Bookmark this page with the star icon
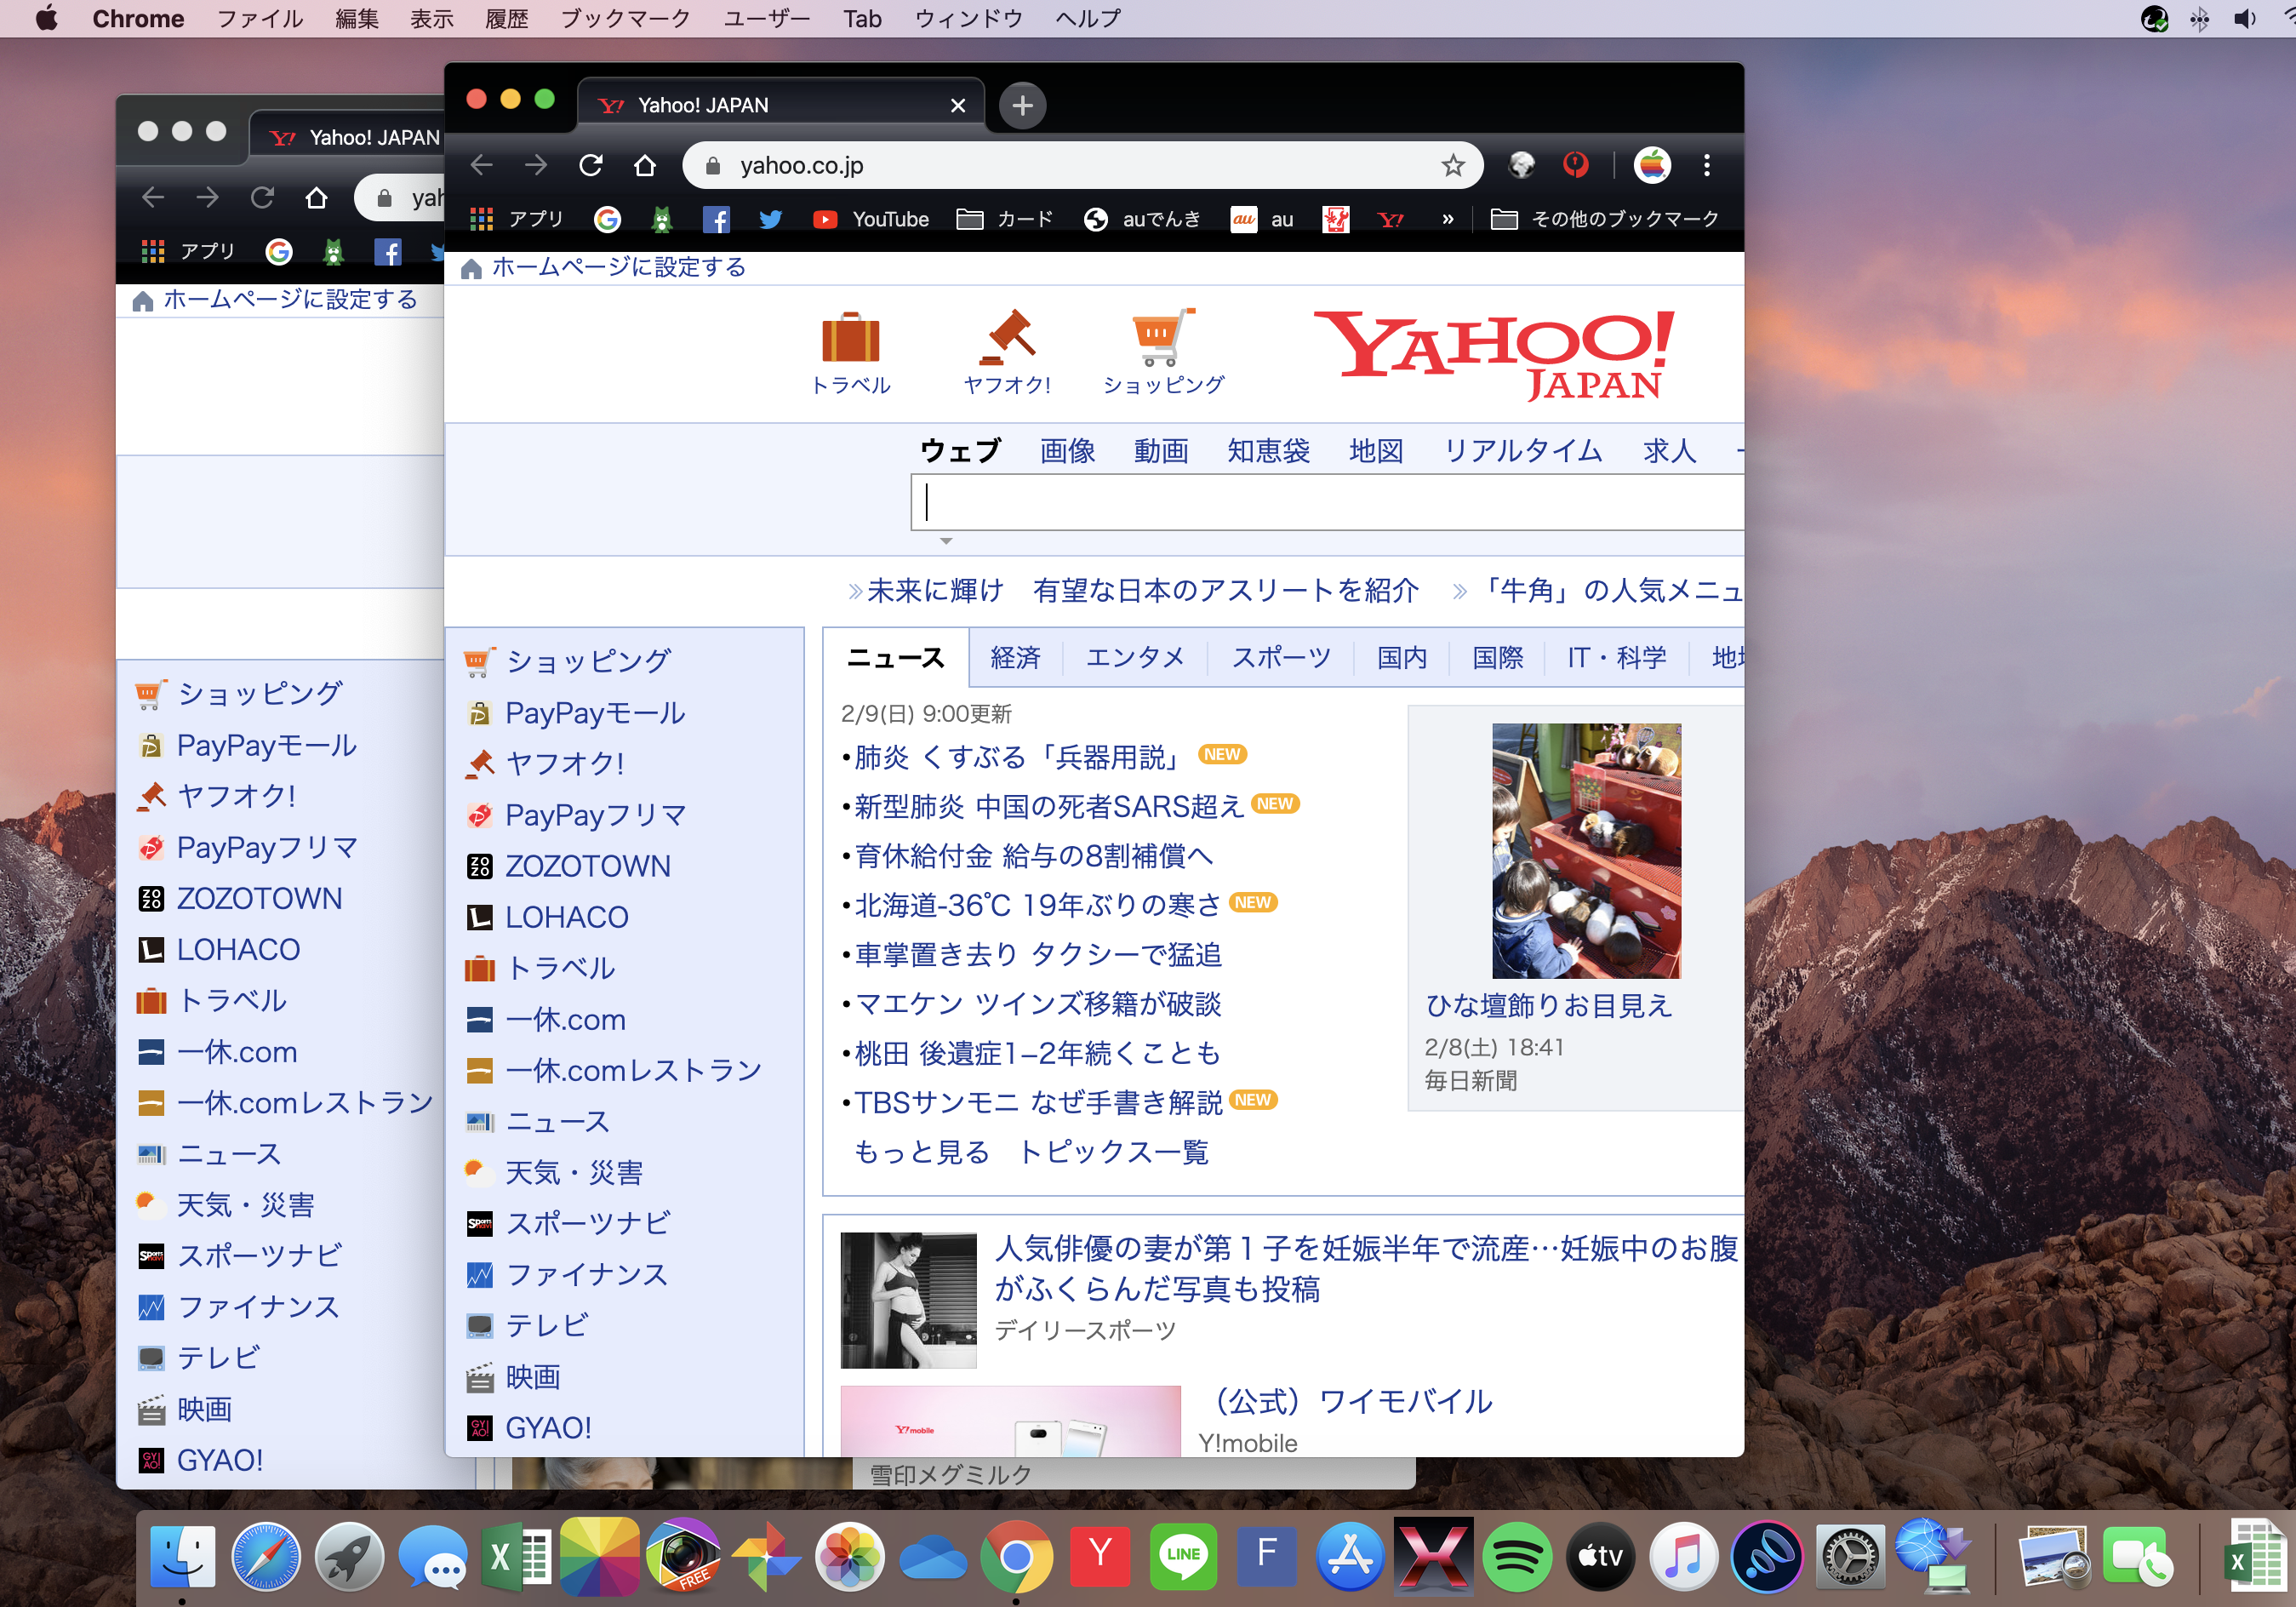2296x1607 pixels. click(x=1452, y=165)
